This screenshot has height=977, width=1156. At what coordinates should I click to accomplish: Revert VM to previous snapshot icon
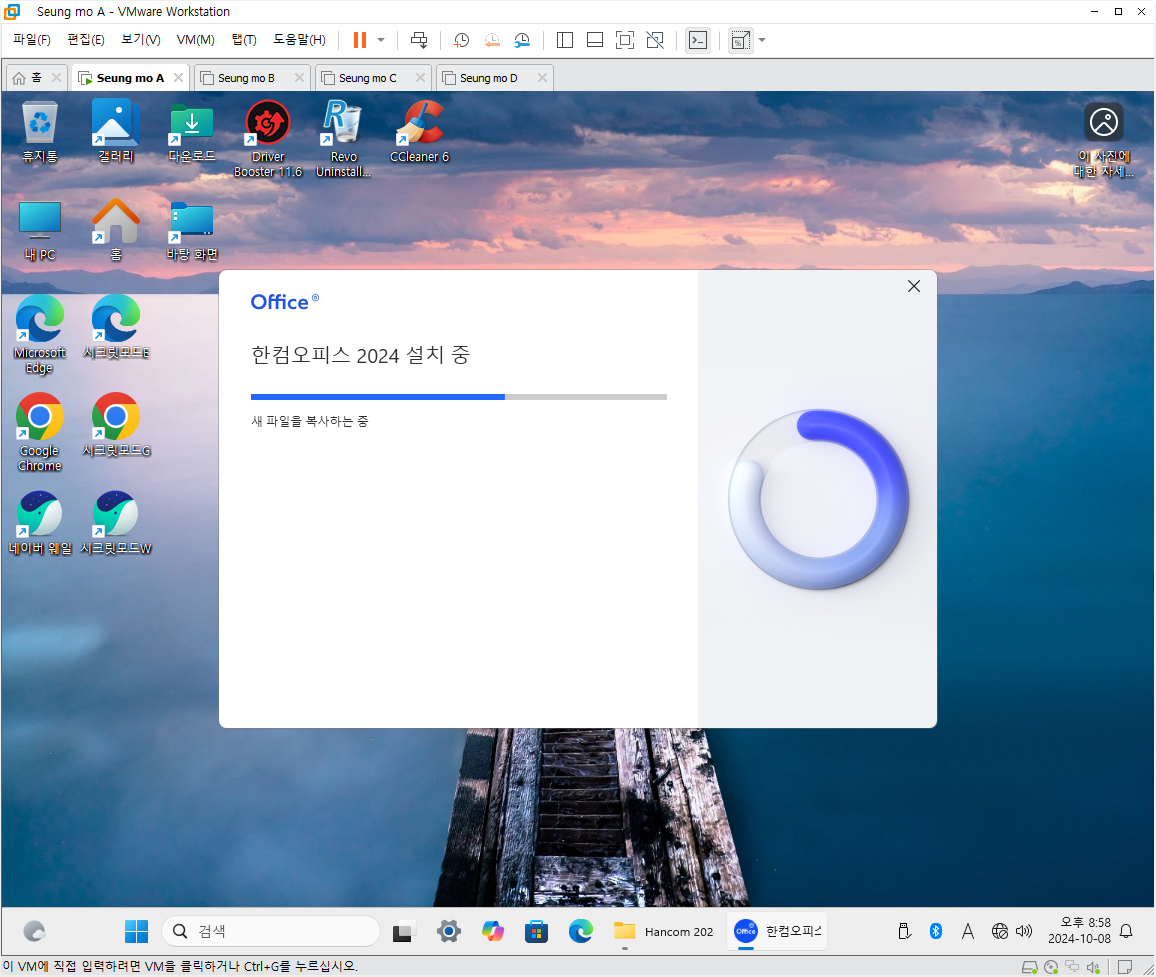click(492, 40)
